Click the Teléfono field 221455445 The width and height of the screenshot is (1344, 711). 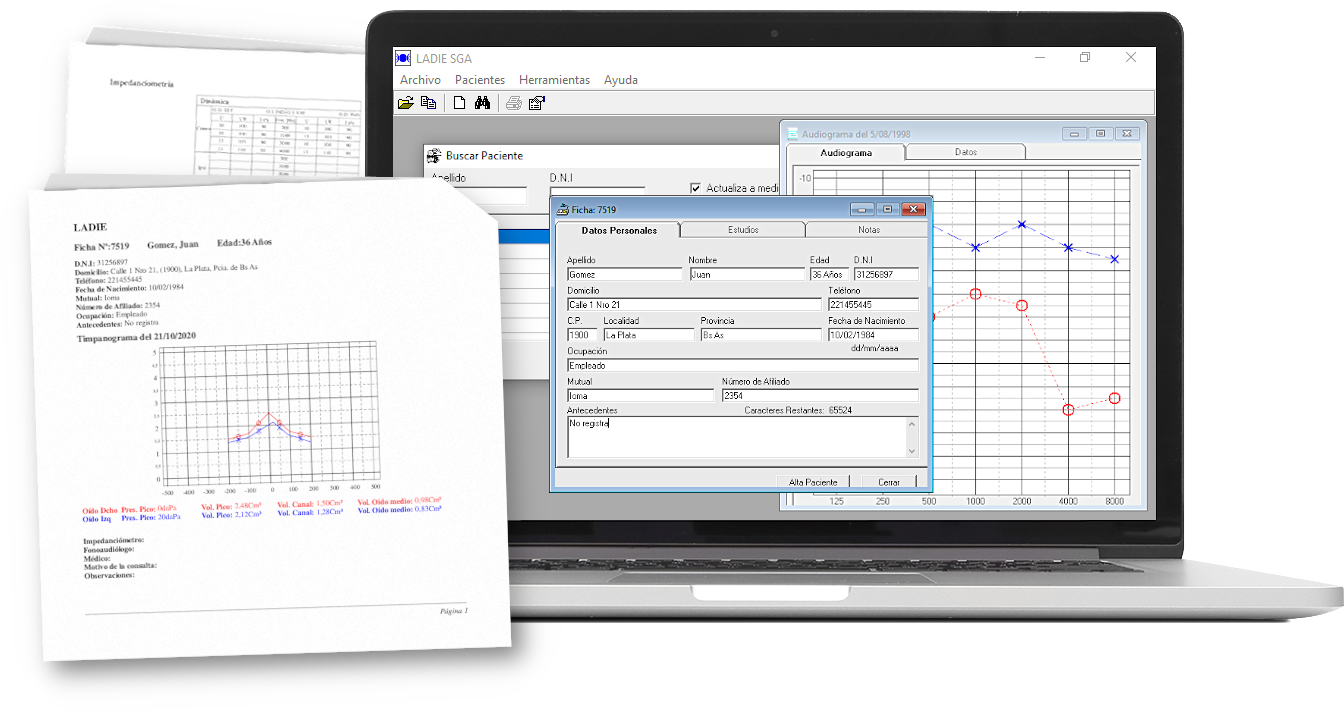873,304
